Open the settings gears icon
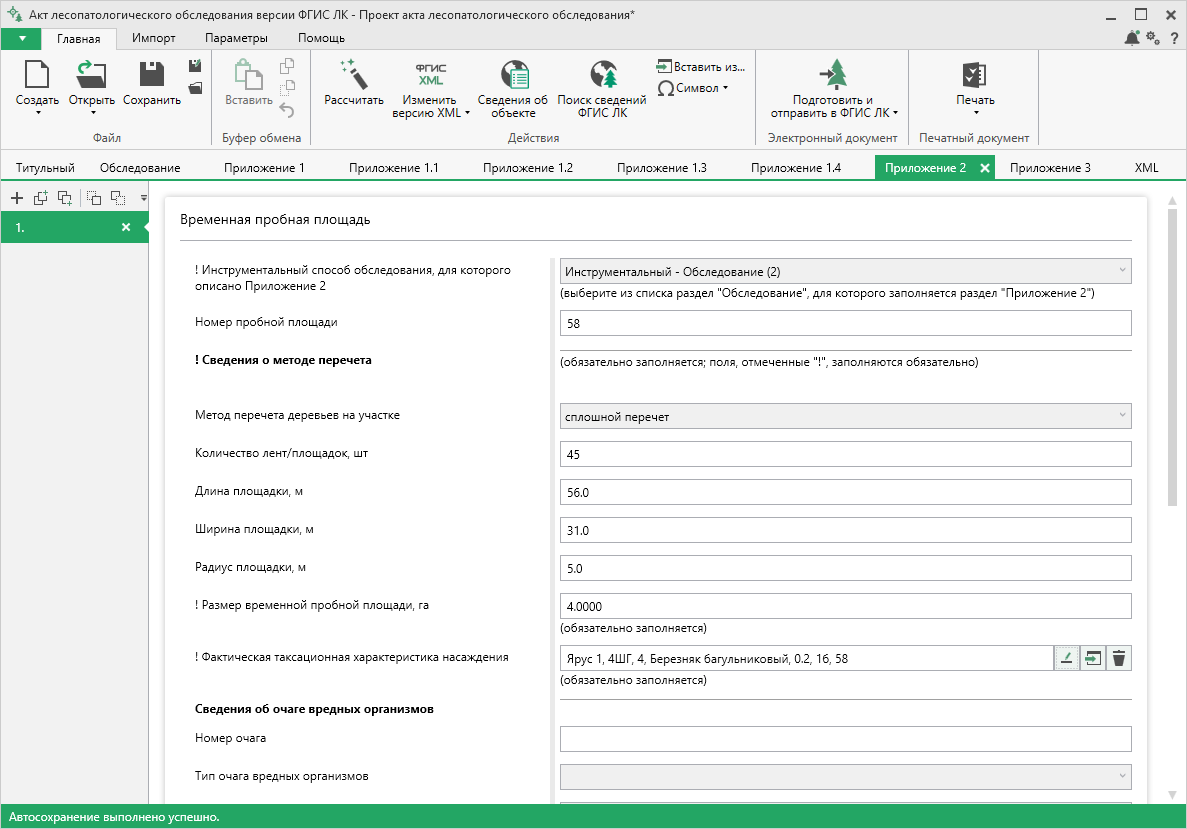 tap(1152, 38)
